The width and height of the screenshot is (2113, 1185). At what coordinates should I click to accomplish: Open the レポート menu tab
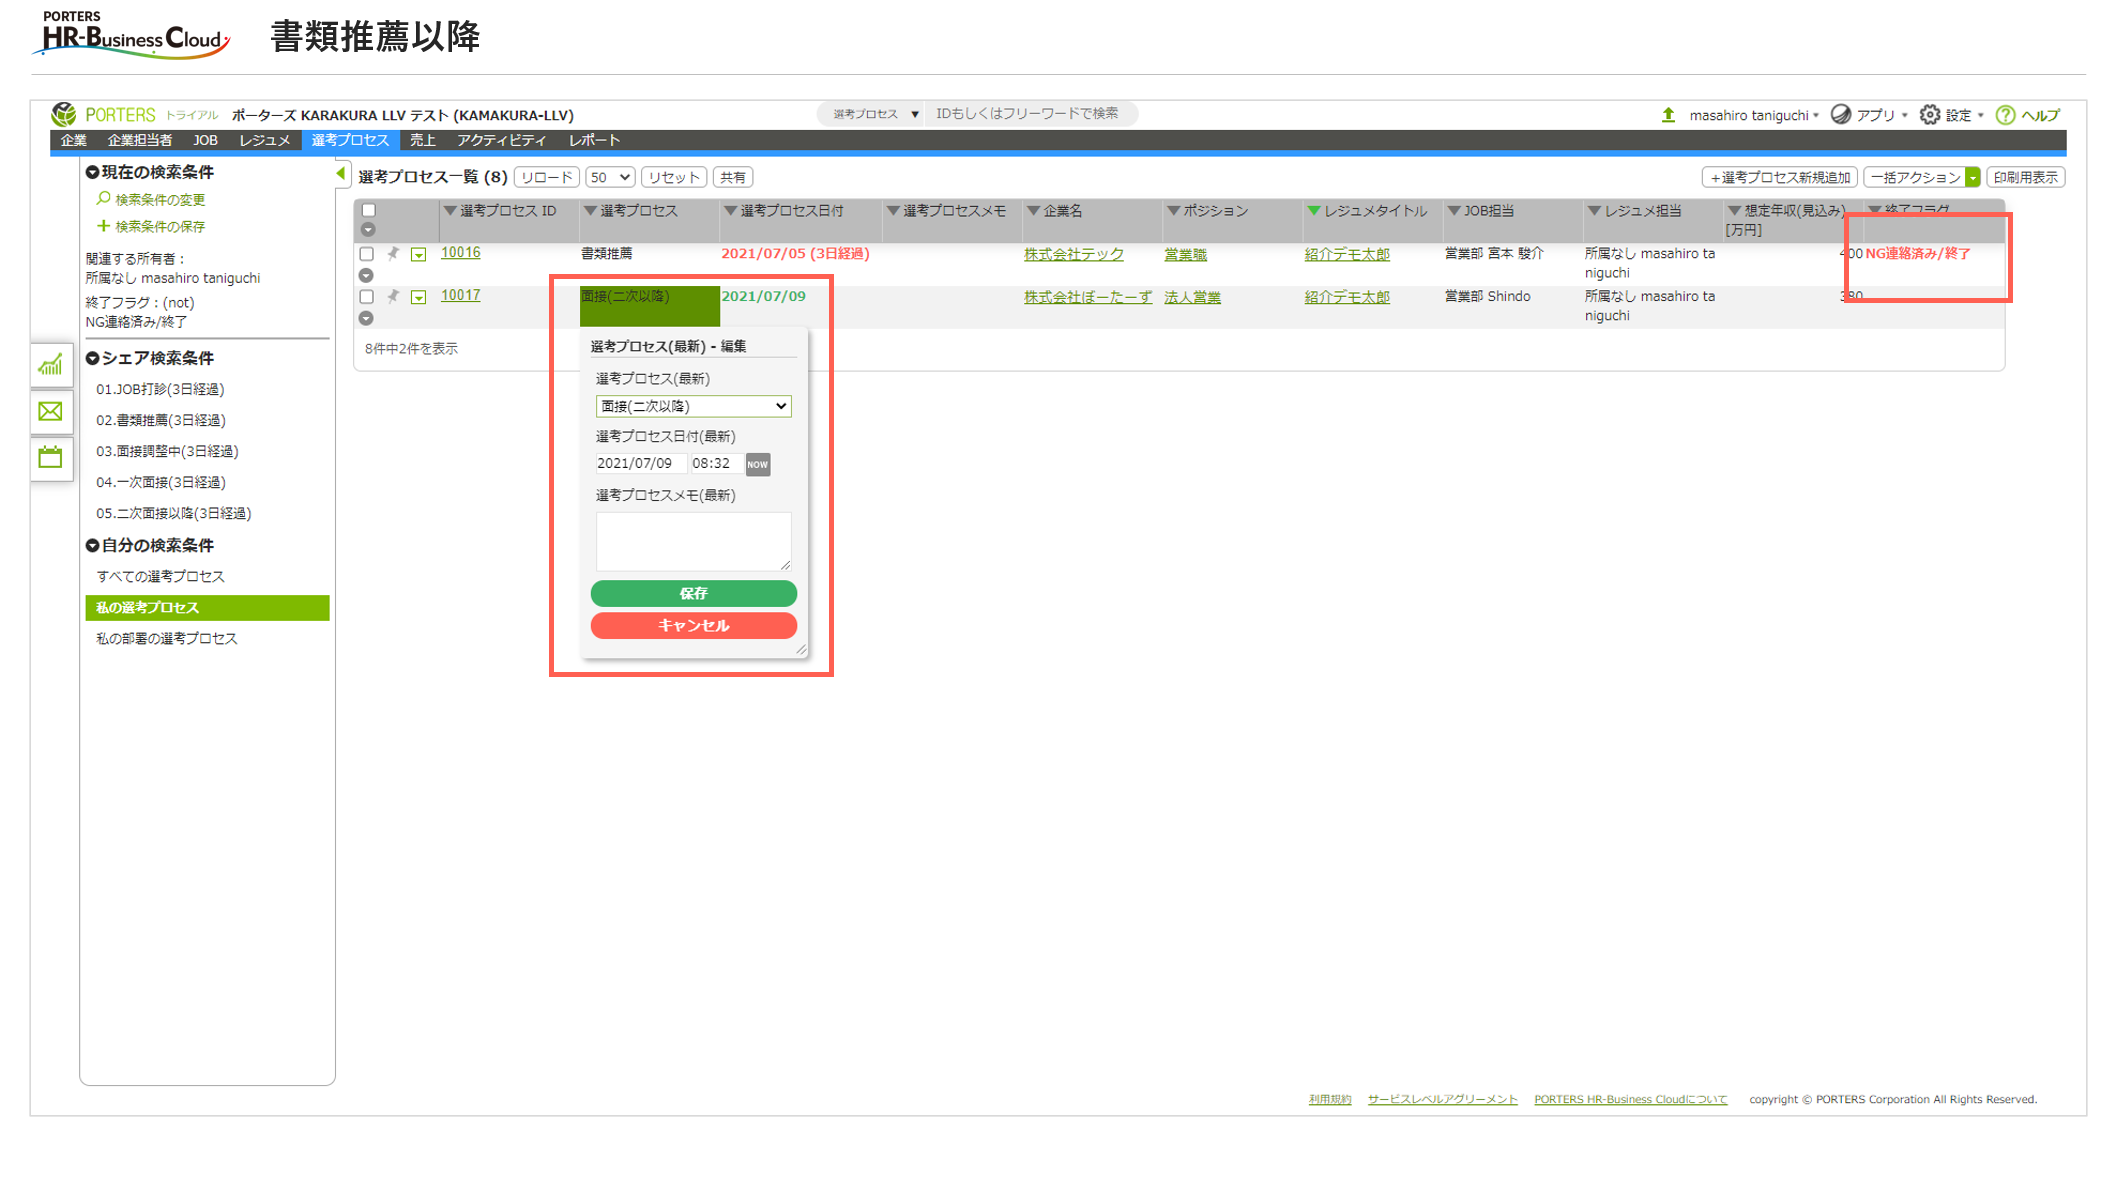coord(594,140)
